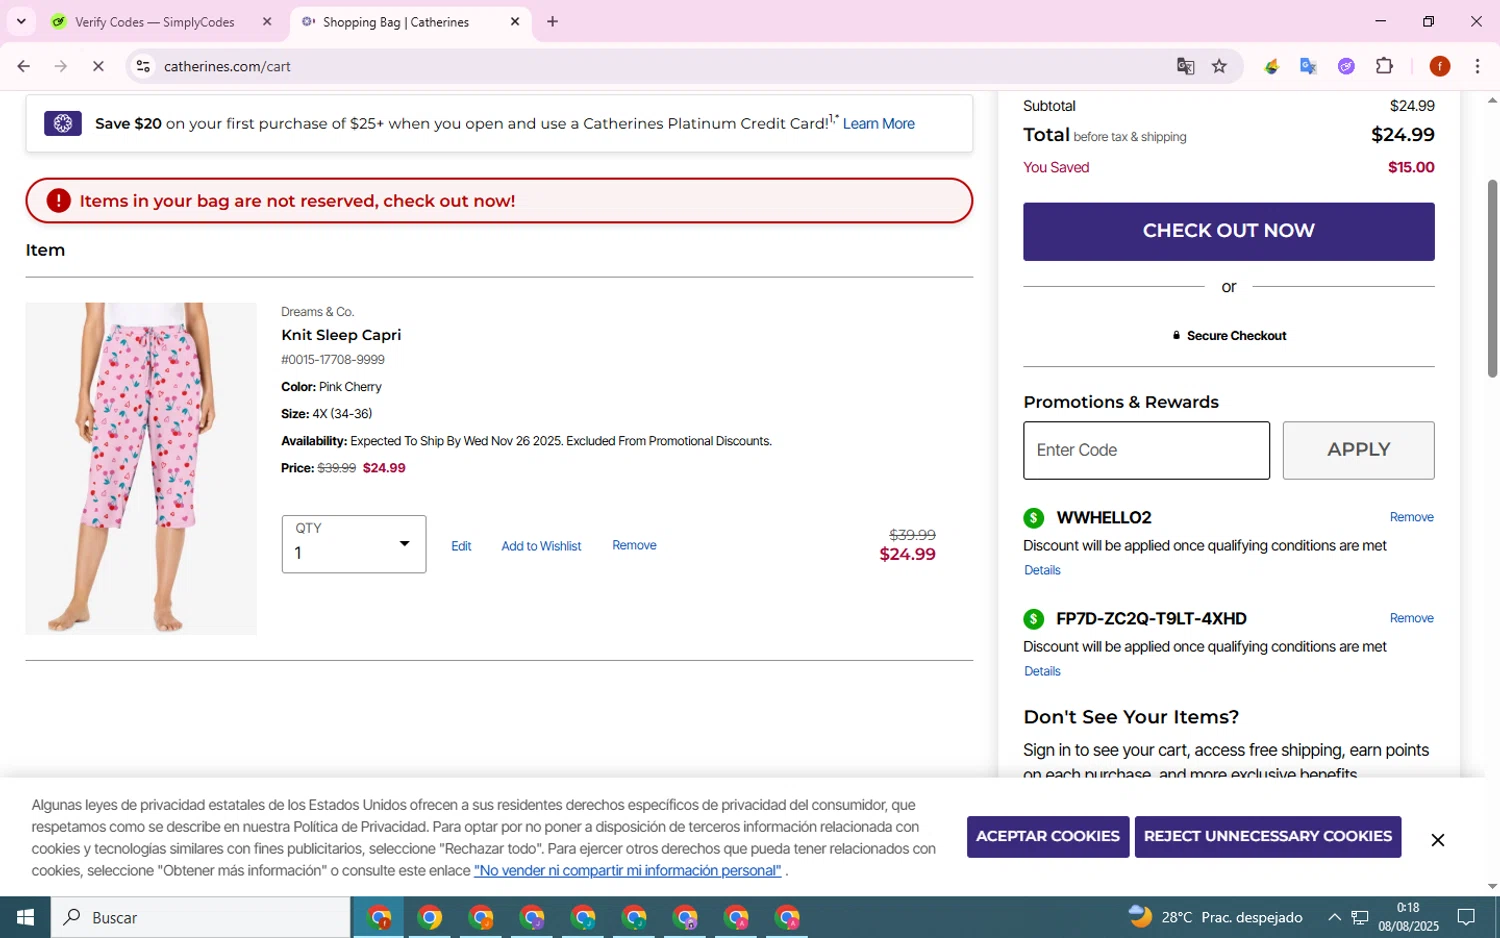Show hidden system tray icons

click(x=1334, y=918)
